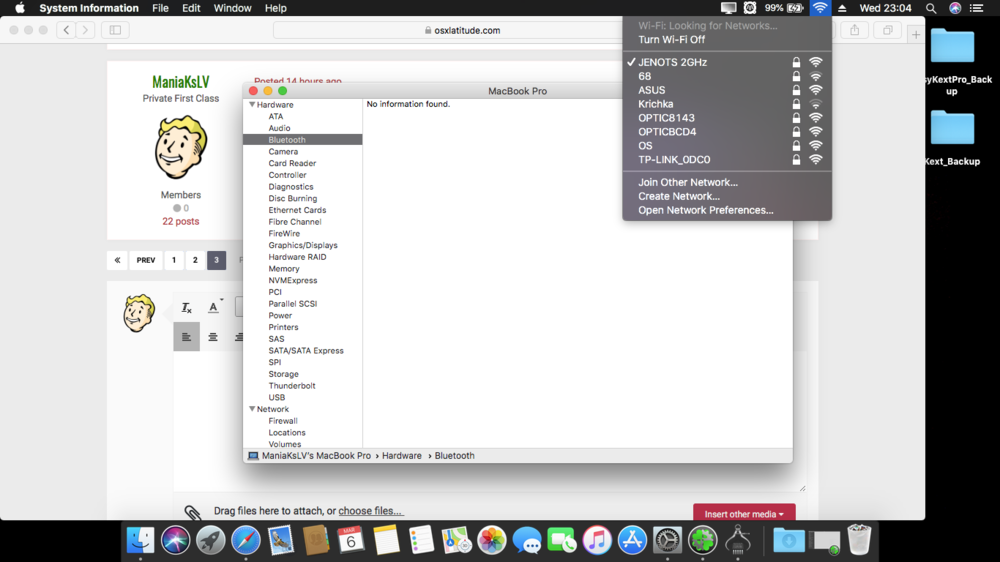Click align left icon in editor
Viewport: 1000px width, 562px height.
point(186,337)
